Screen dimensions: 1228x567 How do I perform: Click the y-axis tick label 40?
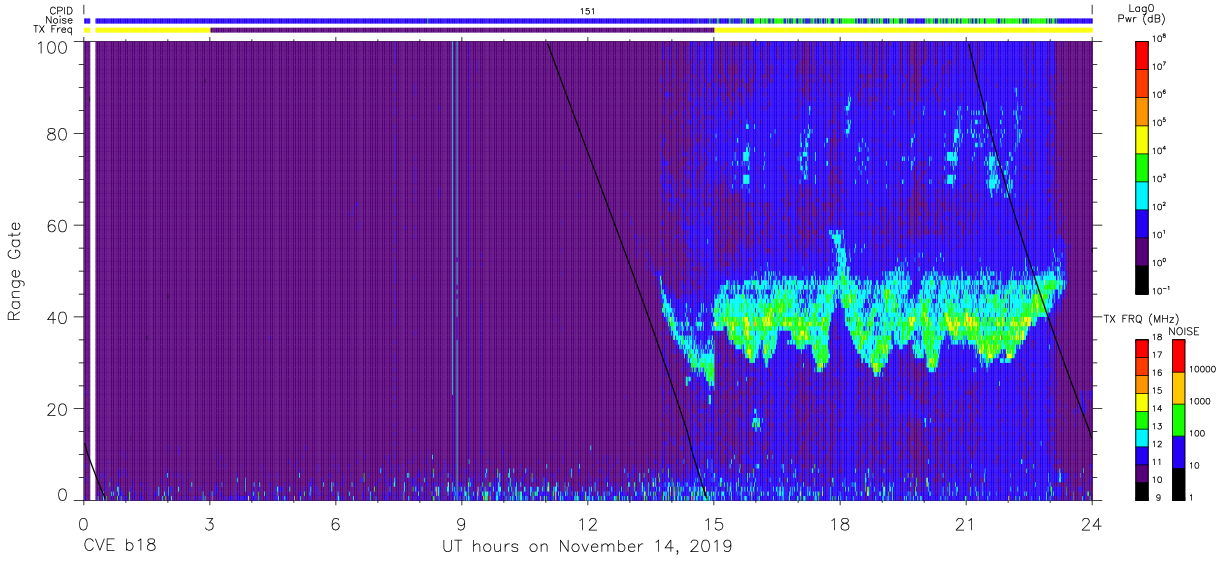click(56, 318)
